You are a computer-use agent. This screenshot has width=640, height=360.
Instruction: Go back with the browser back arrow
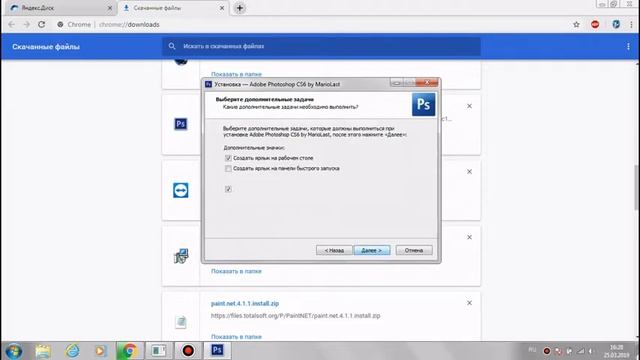11,24
